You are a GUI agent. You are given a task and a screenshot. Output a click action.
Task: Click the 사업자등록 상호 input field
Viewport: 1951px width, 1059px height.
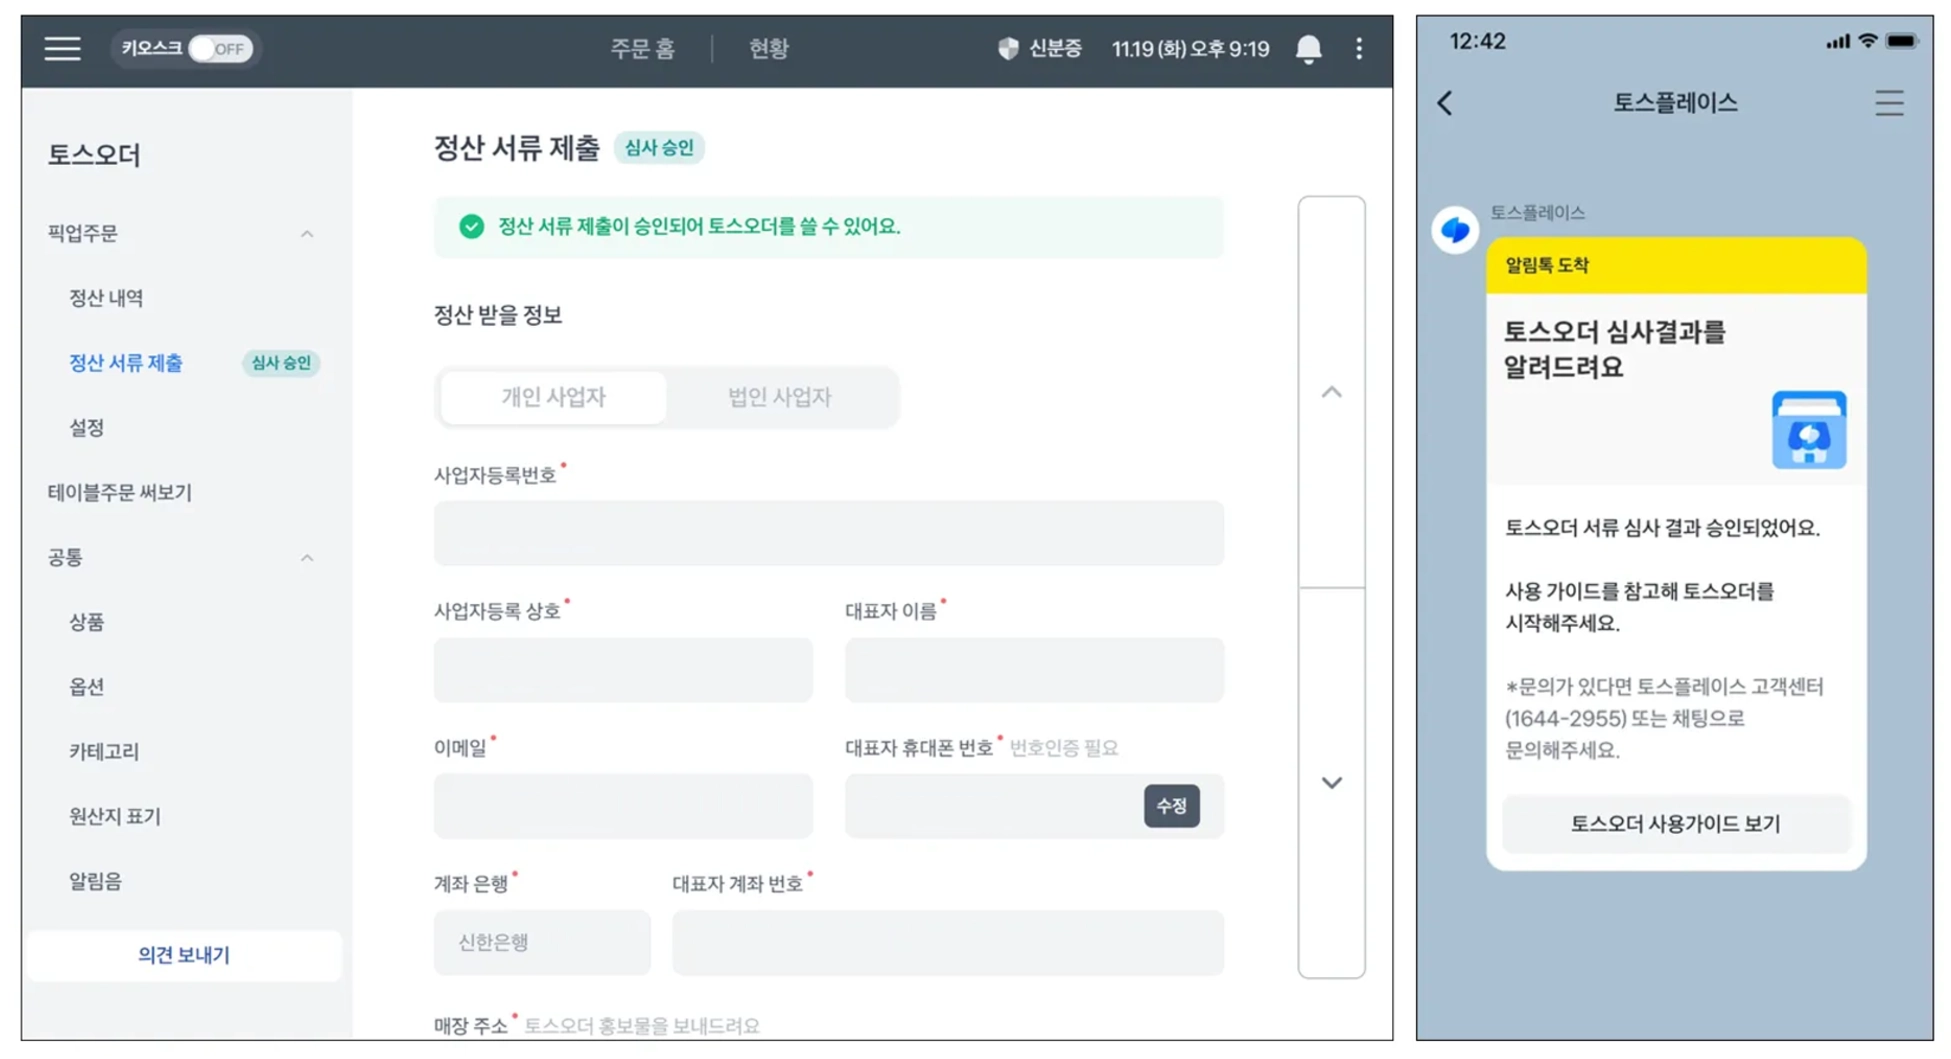pyautogui.click(x=623, y=670)
